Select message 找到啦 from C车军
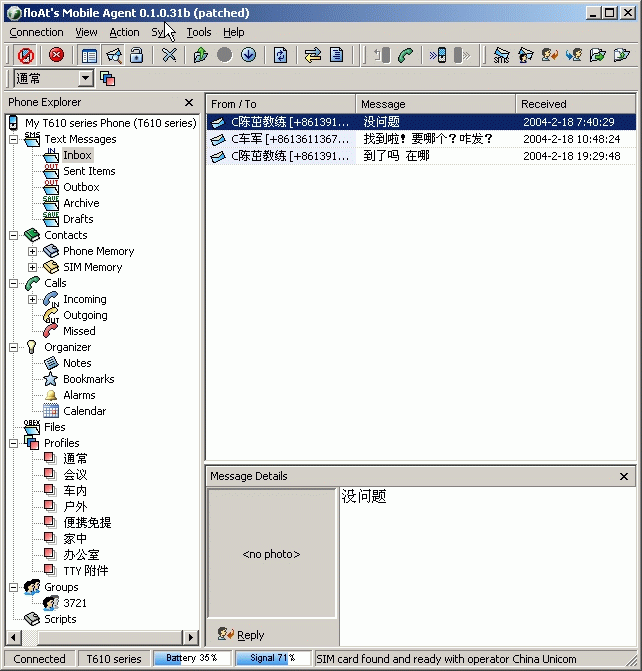 tap(421, 139)
